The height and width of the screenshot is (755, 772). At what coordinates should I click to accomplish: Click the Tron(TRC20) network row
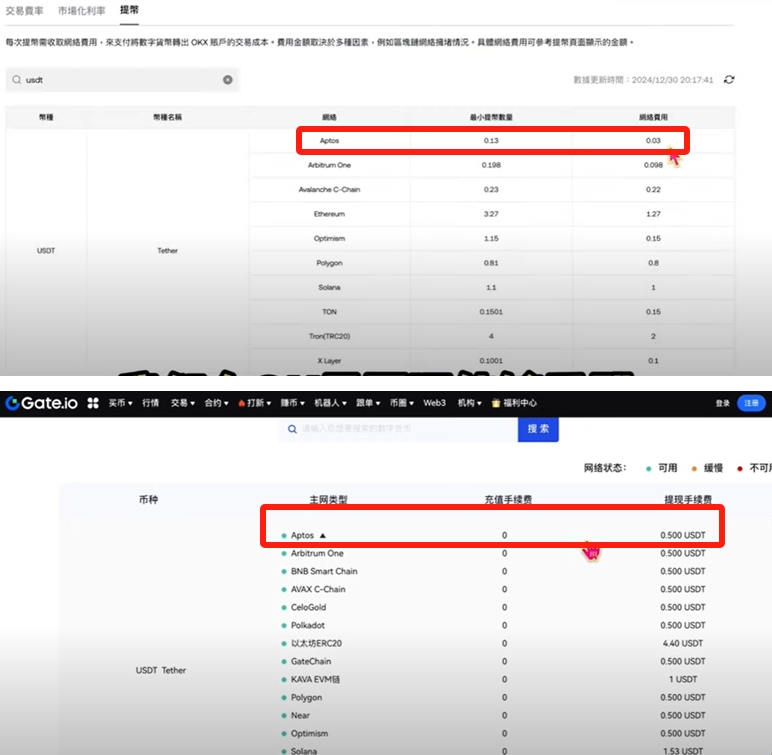point(491,336)
